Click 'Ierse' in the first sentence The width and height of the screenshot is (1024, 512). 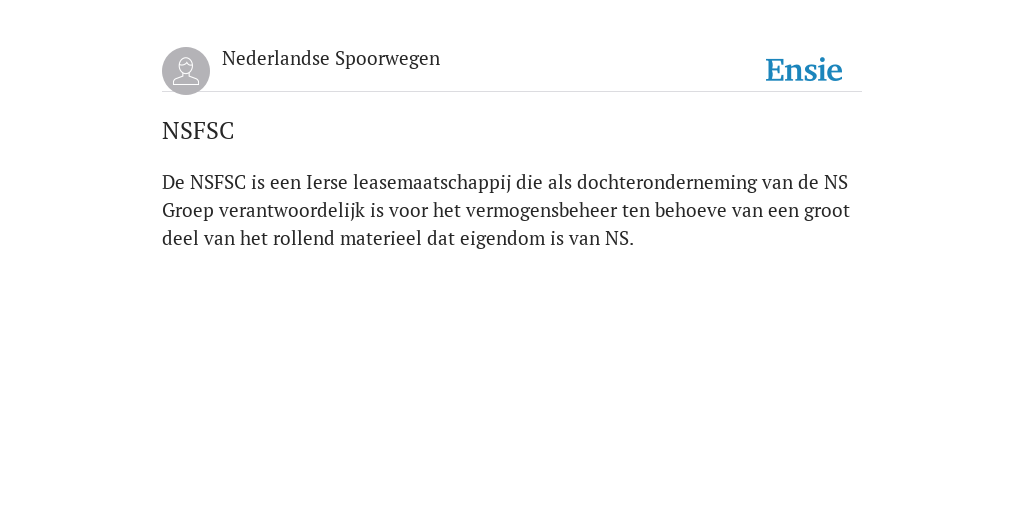click(327, 182)
